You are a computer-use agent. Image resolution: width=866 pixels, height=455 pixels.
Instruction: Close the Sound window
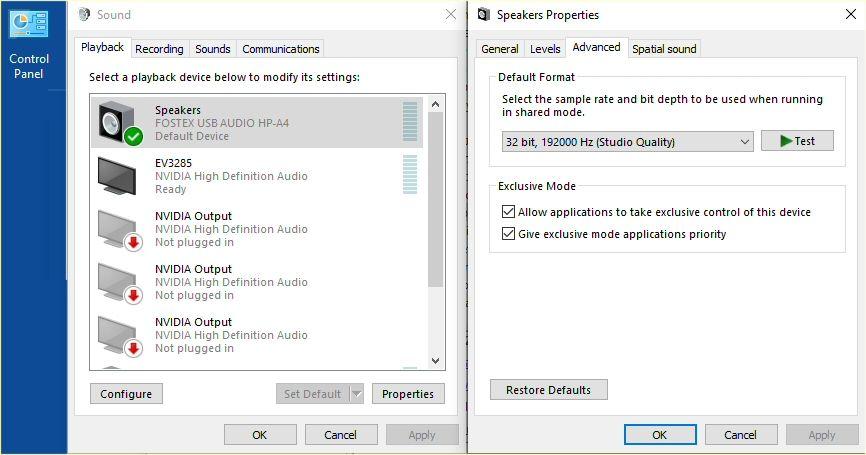[x=451, y=14]
